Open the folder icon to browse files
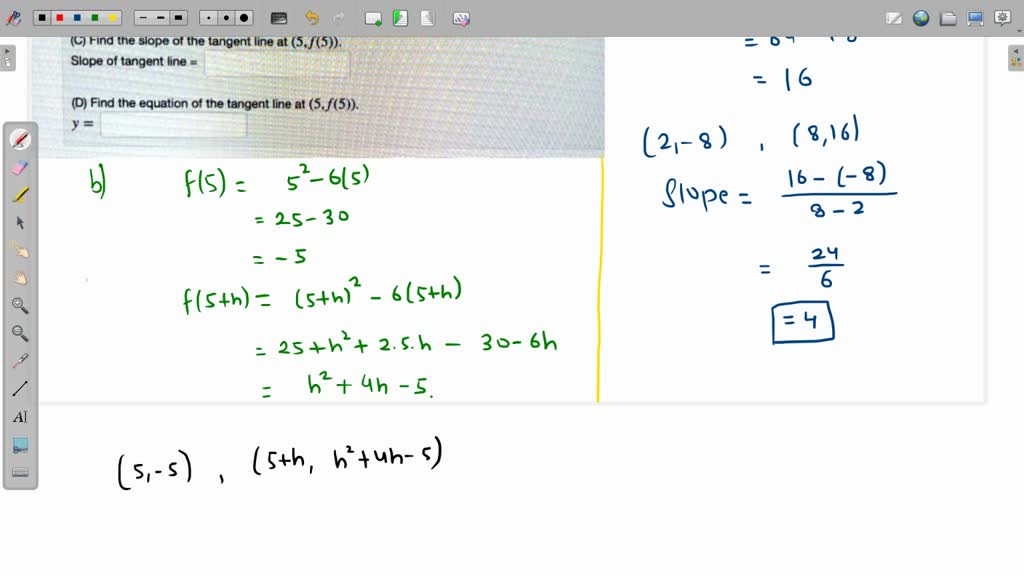 coord(947,17)
